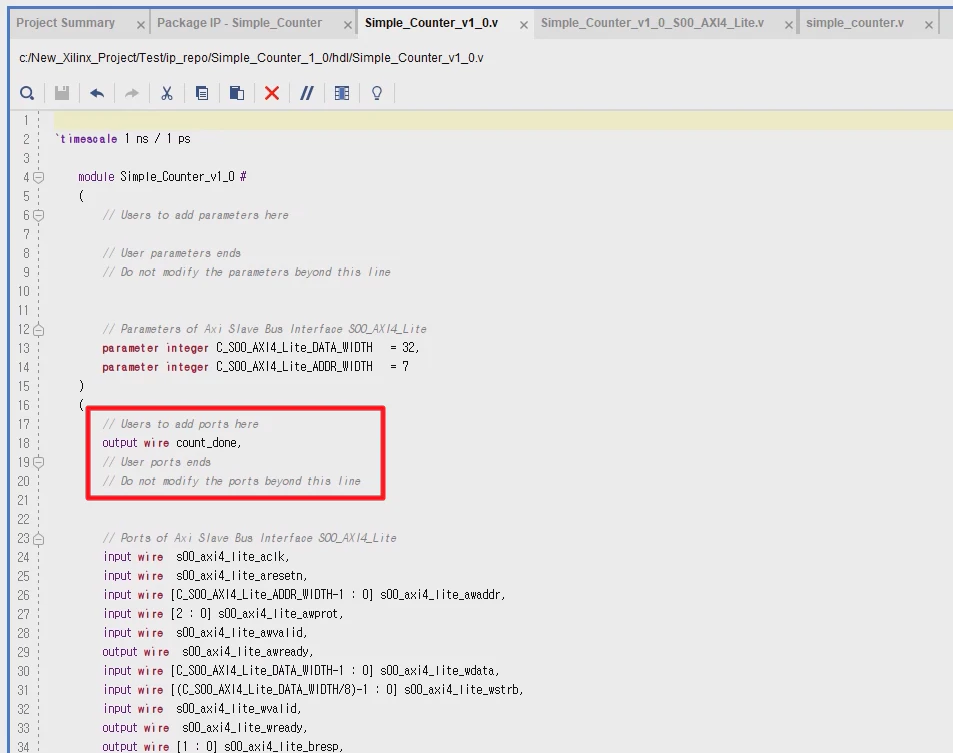The height and width of the screenshot is (753, 953).
Task: Click the C_S00_AXI4_Lite_DATA_WIDTH parameter line
Action: click(261, 348)
